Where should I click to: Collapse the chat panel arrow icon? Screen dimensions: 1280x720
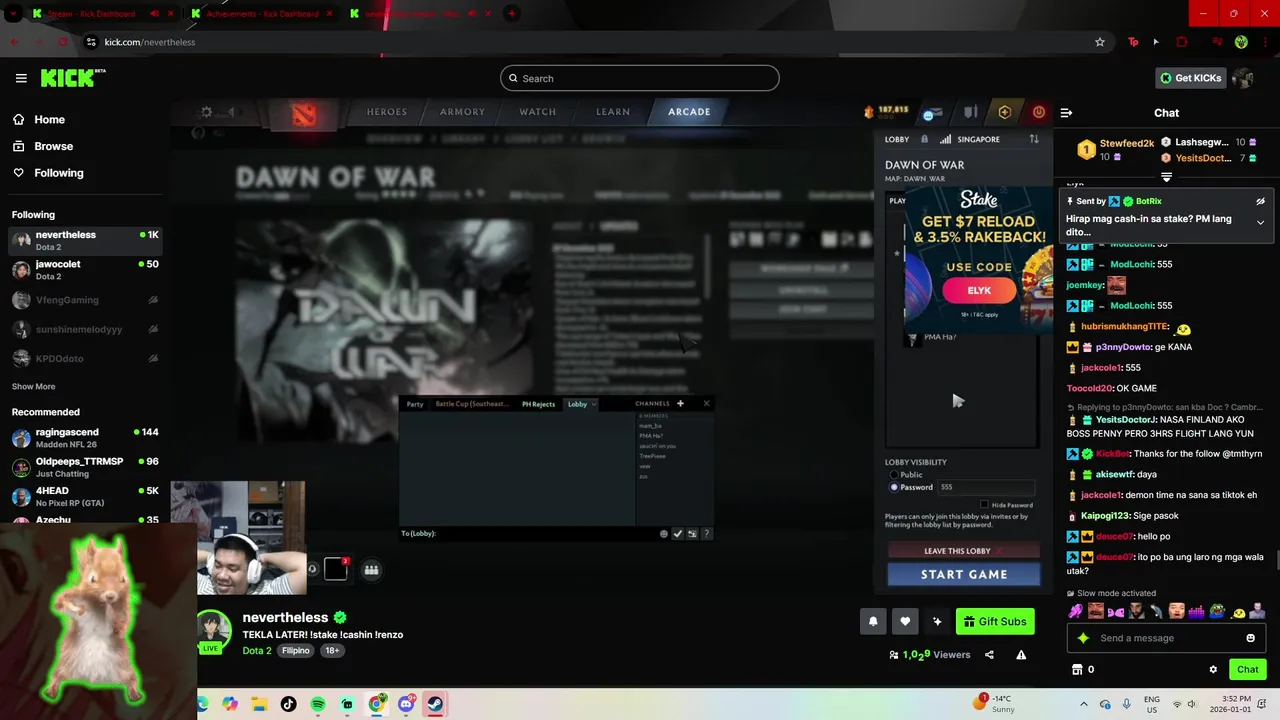(x=1066, y=113)
